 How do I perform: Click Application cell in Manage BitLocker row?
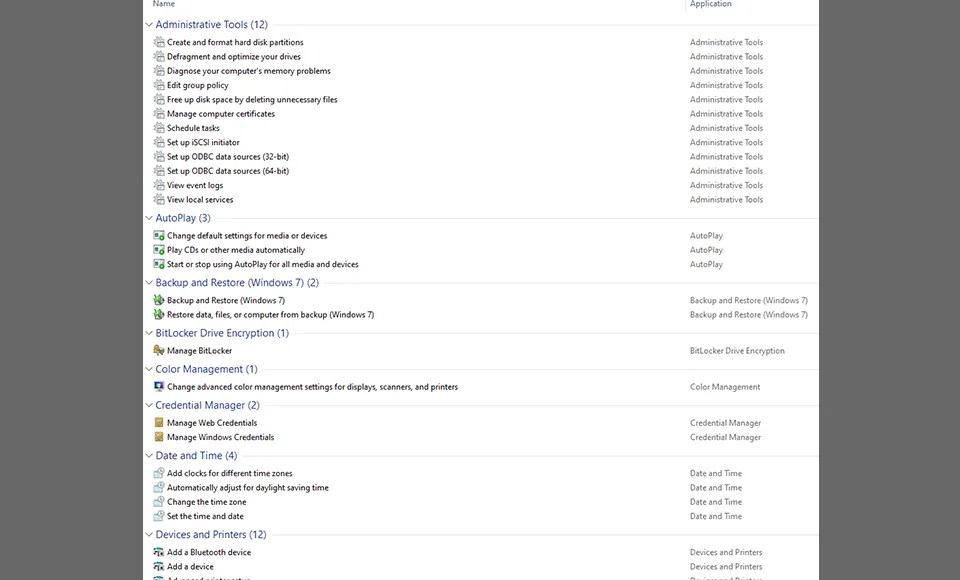(737, 351)
